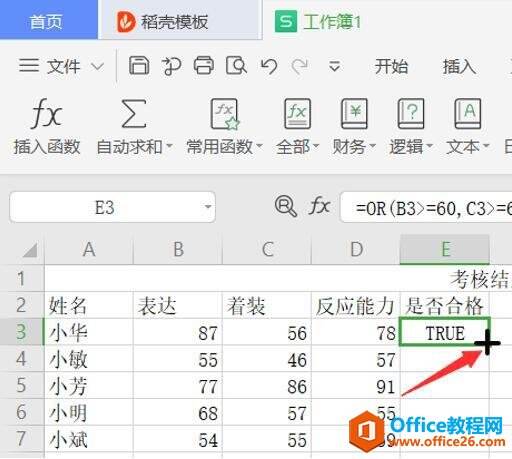The width and height of the screenshot is (512, 459).
Task: Click the Select All corner triangle
Action: click(30, 250)
